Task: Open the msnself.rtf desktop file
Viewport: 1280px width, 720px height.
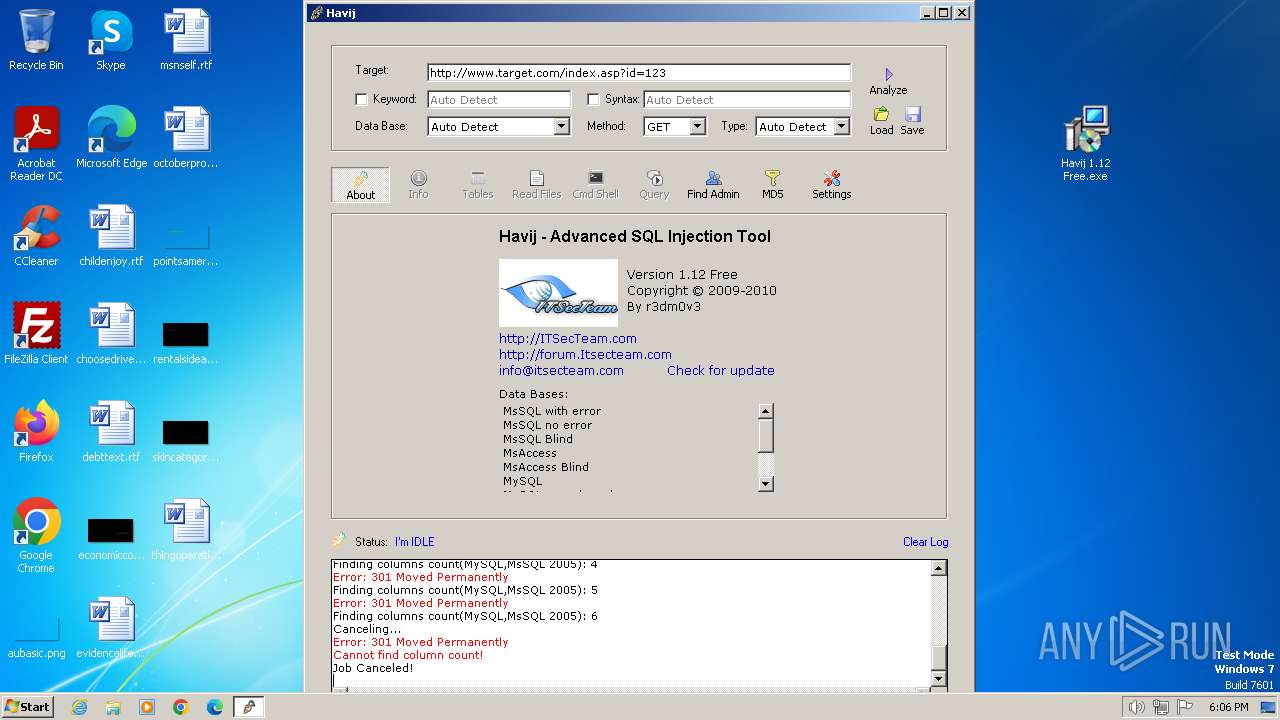Action: 186,40
